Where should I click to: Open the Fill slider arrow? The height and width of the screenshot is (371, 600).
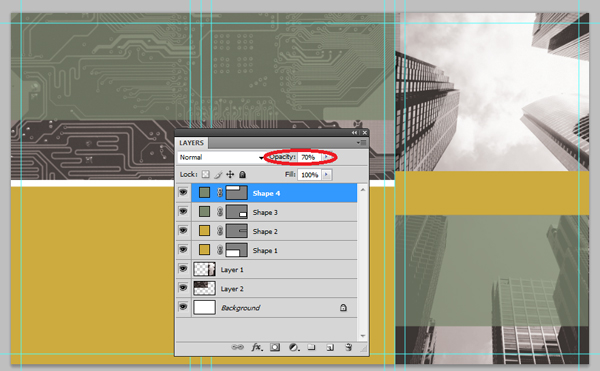click(326, 175)
